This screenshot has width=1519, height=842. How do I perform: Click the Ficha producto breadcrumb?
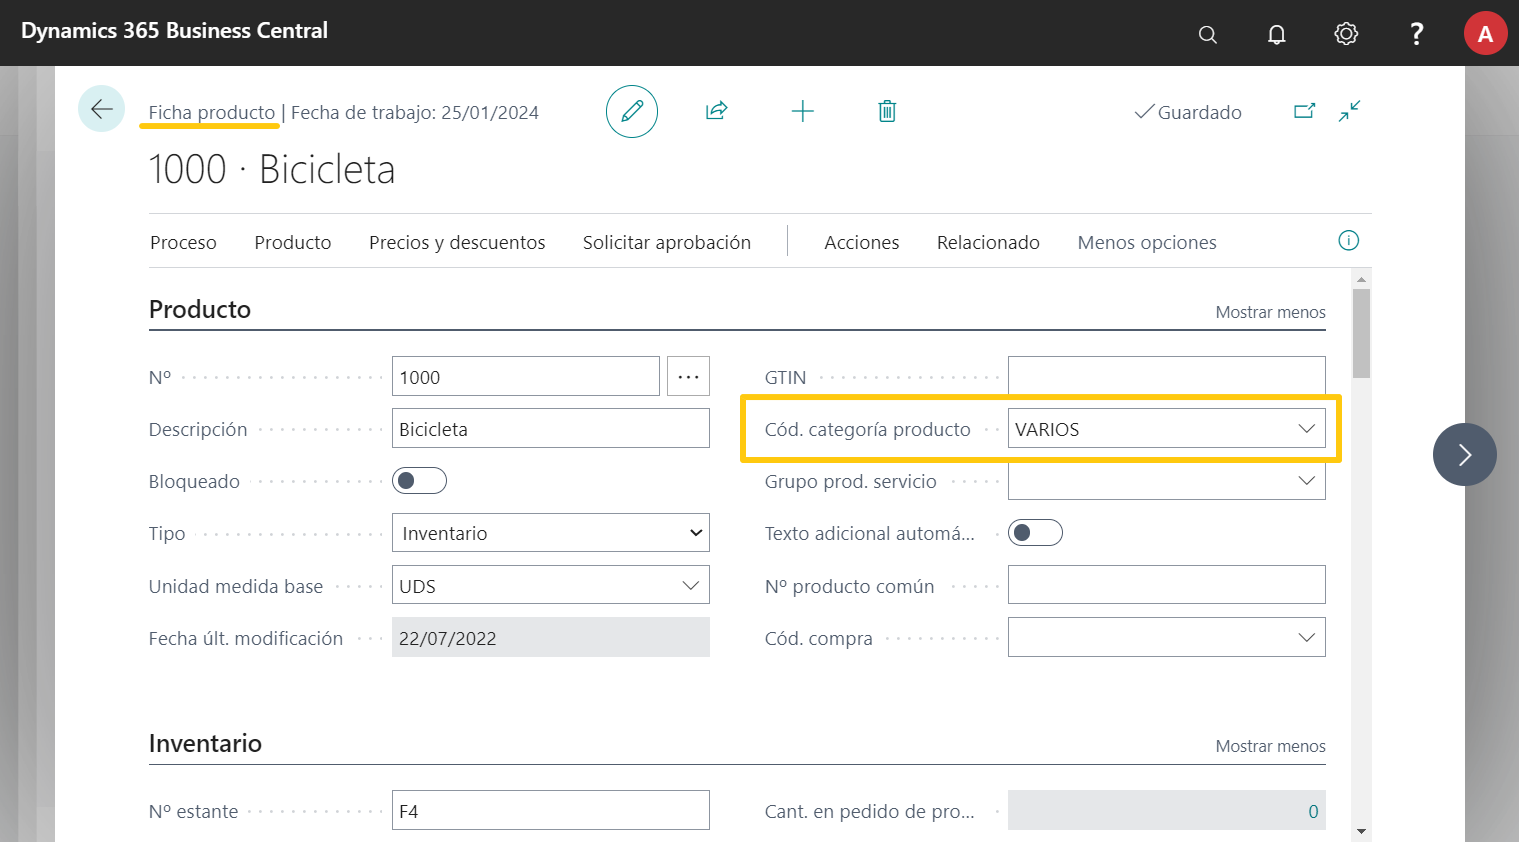(x=212, y=113)
